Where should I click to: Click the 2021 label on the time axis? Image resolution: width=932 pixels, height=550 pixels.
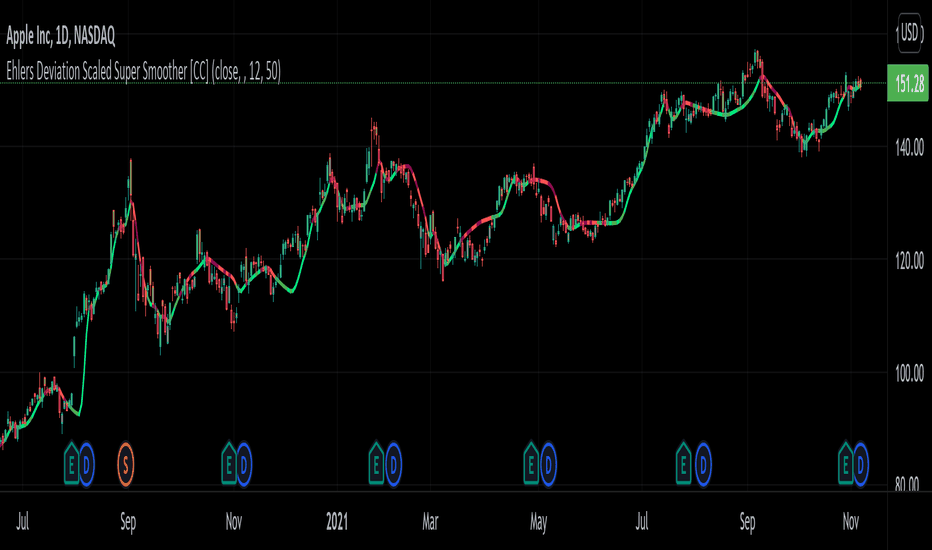pos(337,522)
